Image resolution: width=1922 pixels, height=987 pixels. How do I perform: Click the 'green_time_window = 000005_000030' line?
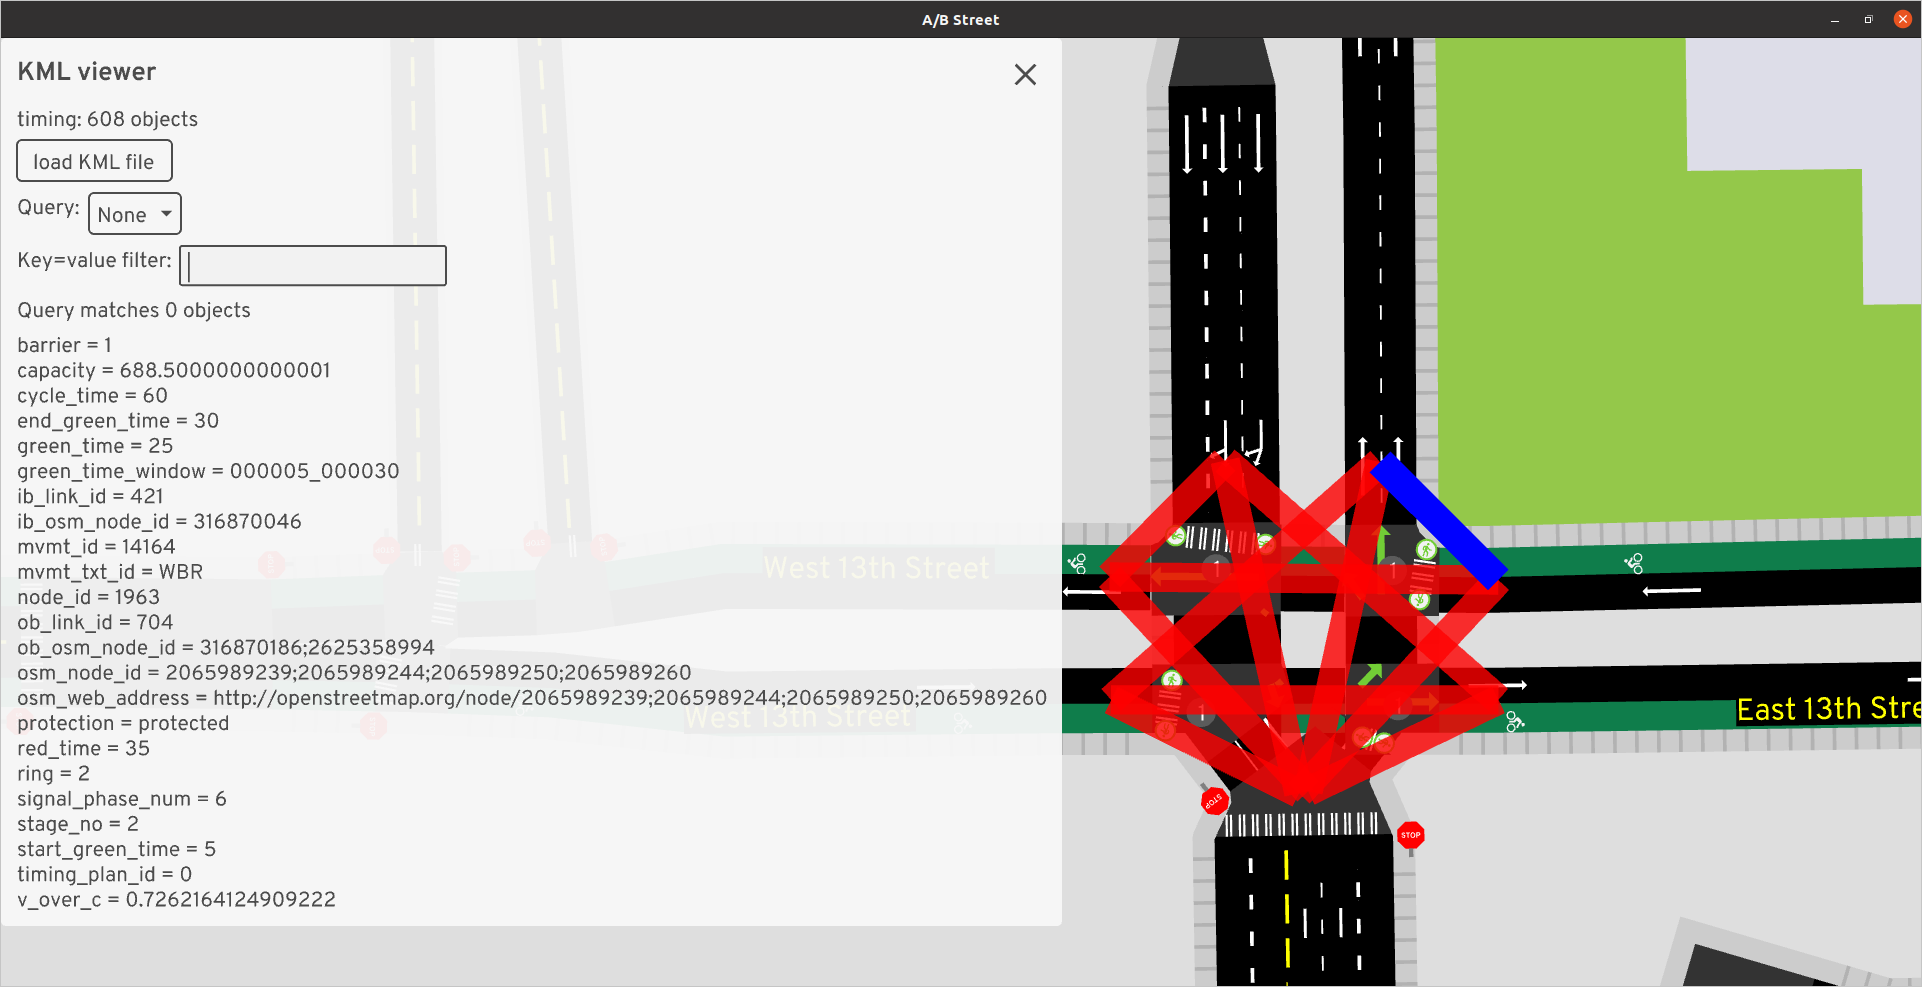pos(208,471)
